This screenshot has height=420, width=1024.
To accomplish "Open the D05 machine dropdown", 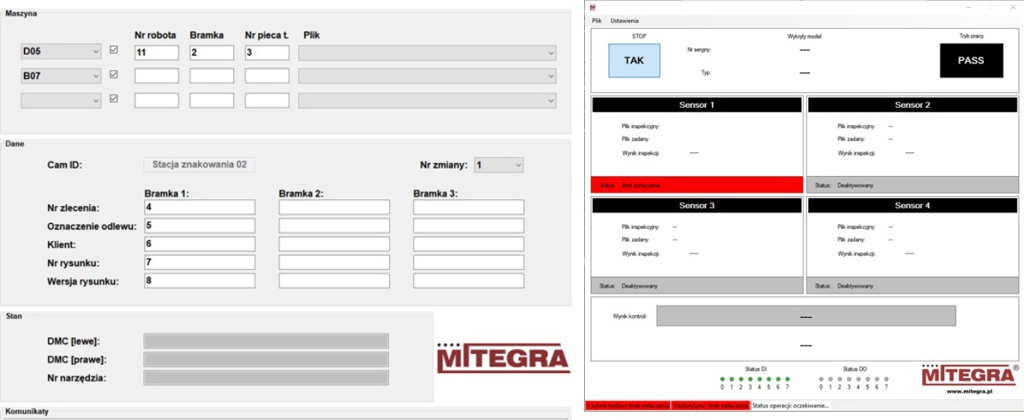I will point(61,52).
